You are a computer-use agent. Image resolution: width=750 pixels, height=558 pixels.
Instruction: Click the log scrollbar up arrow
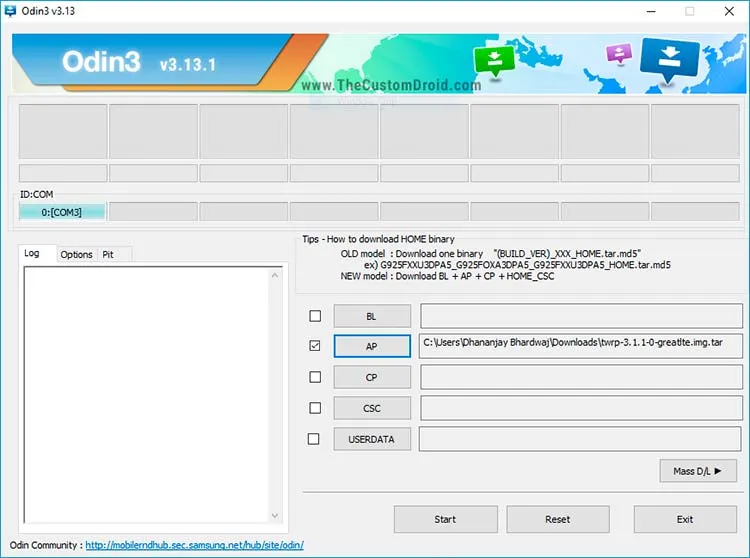tap(275, 275)
